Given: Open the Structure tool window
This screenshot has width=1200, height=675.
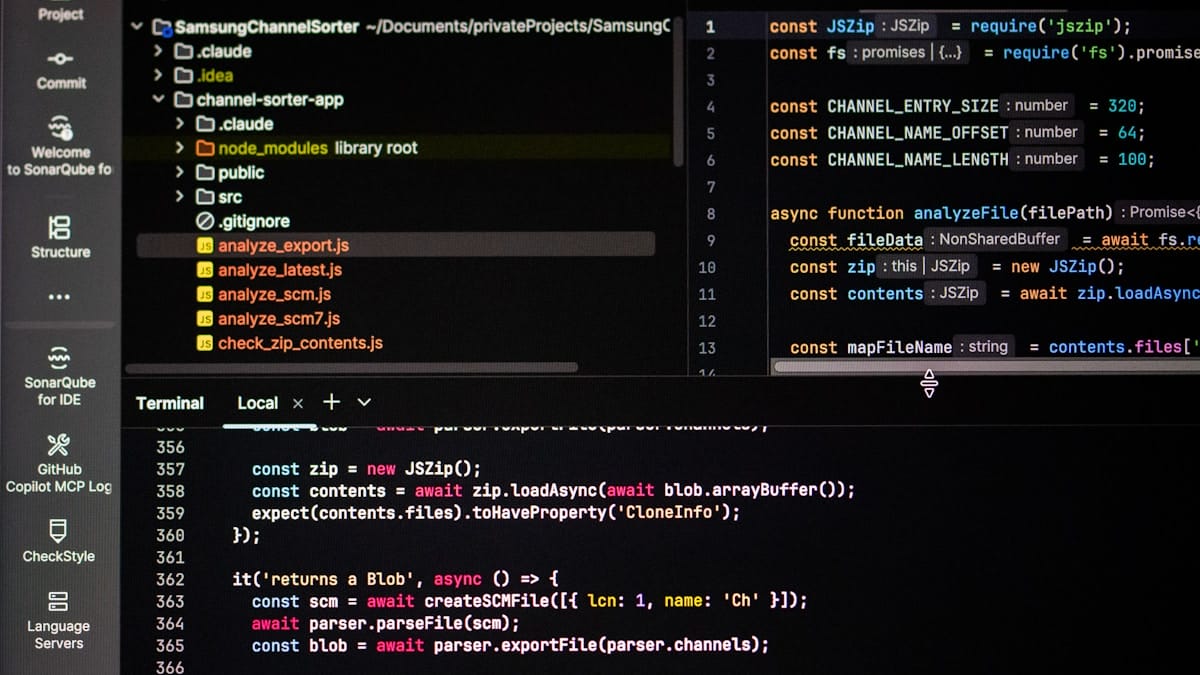Looking at the screenshot, I should click(x=60, y=238).
